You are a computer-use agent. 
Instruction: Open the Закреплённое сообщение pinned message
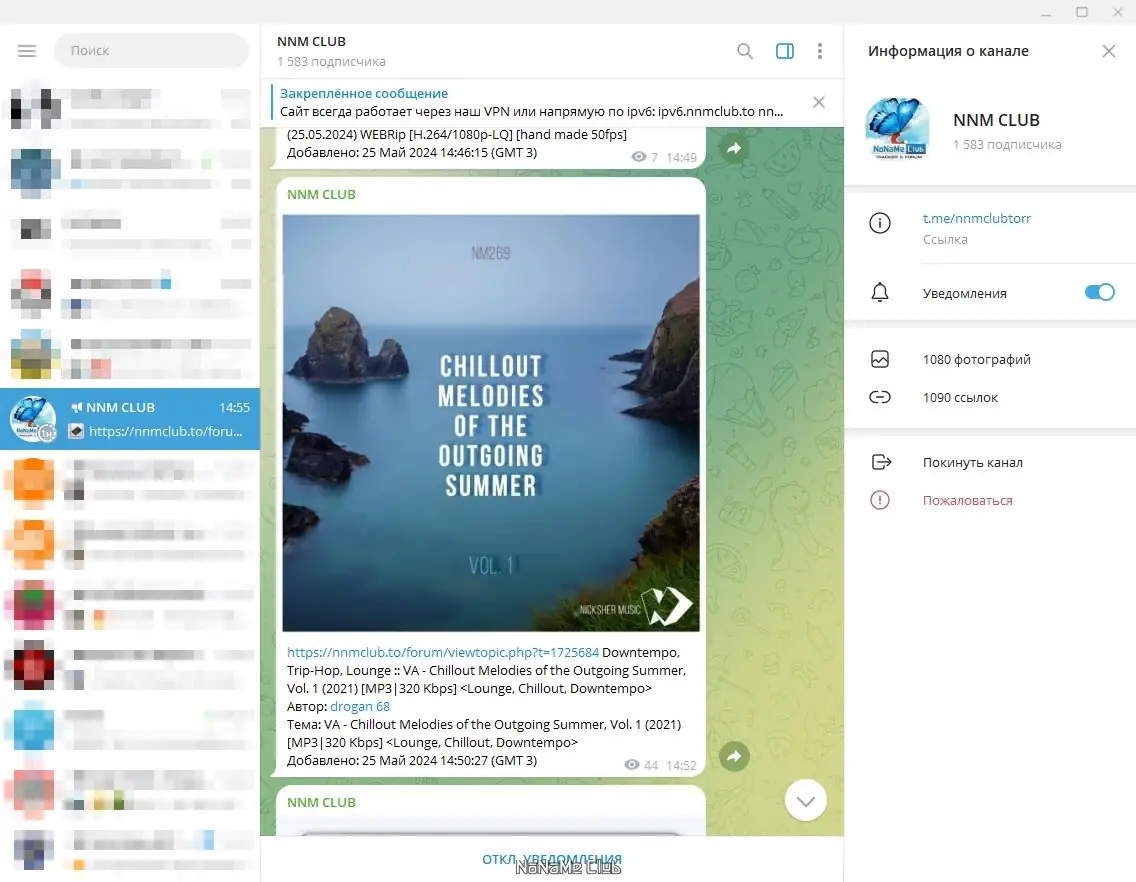point(531,102)
